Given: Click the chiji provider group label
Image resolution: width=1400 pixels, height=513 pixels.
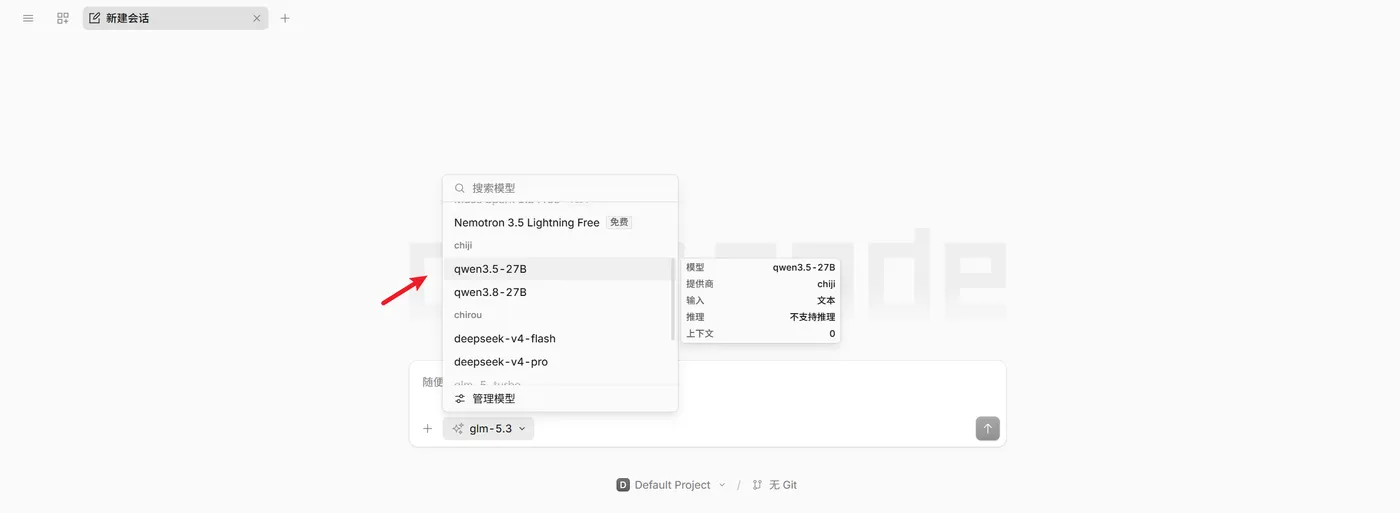Looking at the screenshot, I should (463, 245).
